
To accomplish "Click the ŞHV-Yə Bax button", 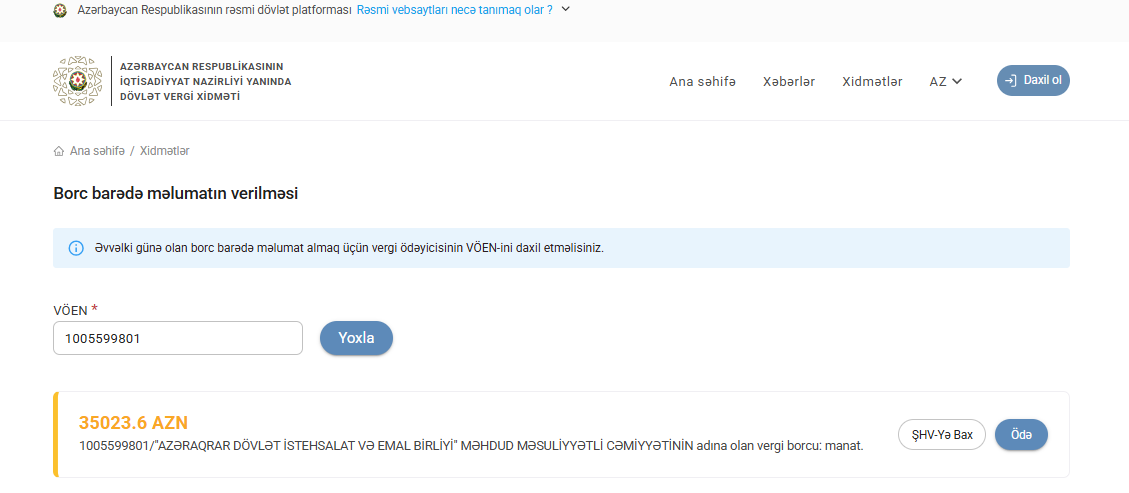I will click(x=942, y=435).
